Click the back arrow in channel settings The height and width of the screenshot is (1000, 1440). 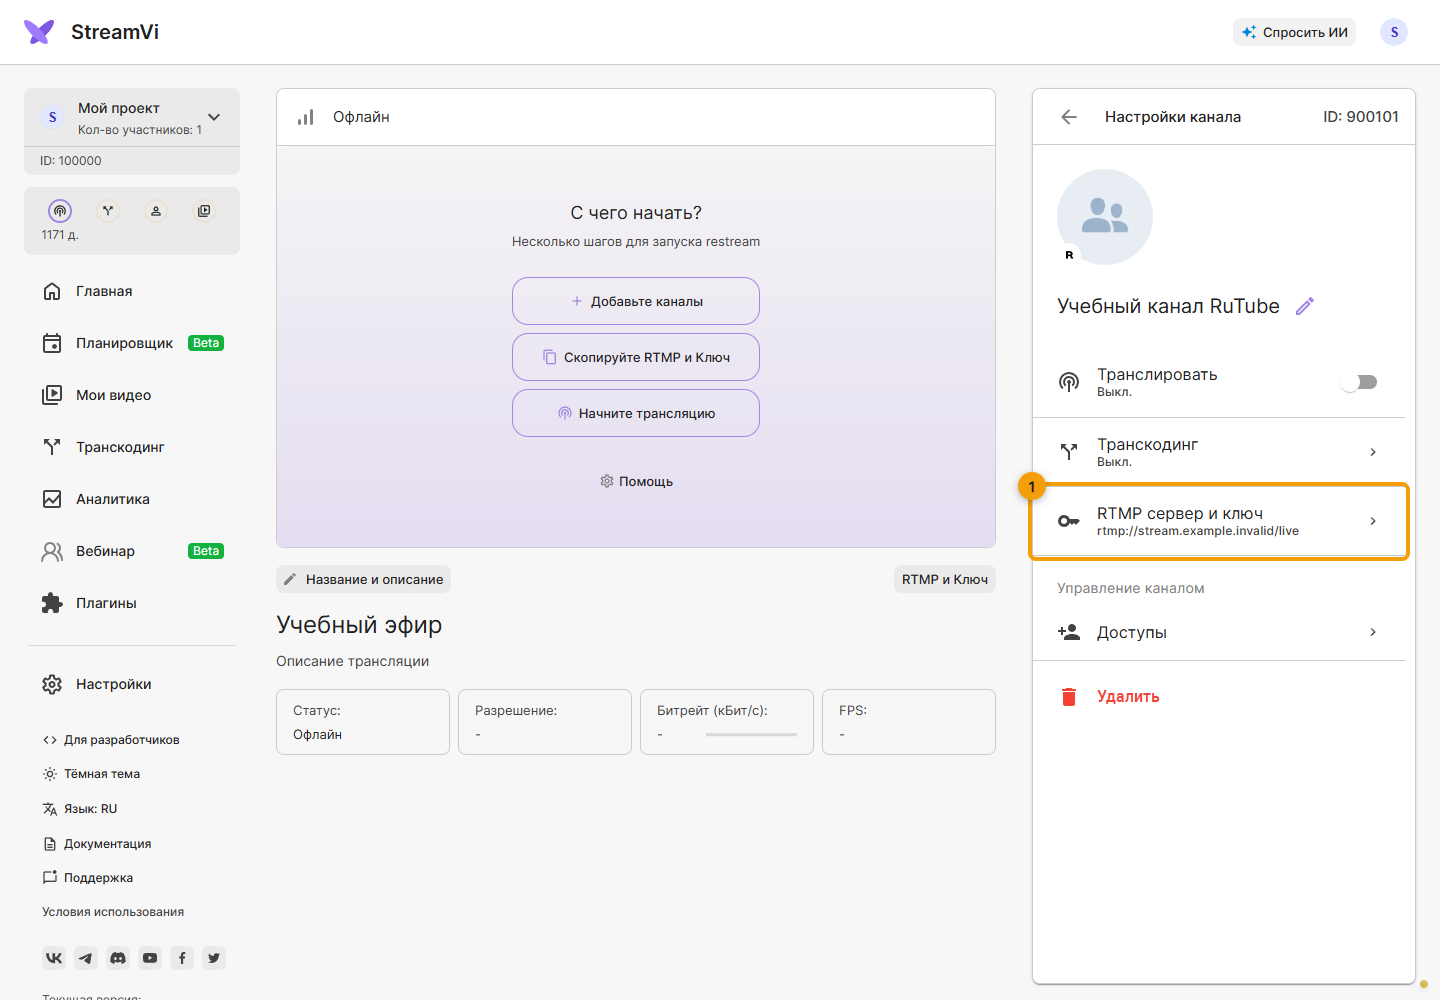[x=1069, y=117]
